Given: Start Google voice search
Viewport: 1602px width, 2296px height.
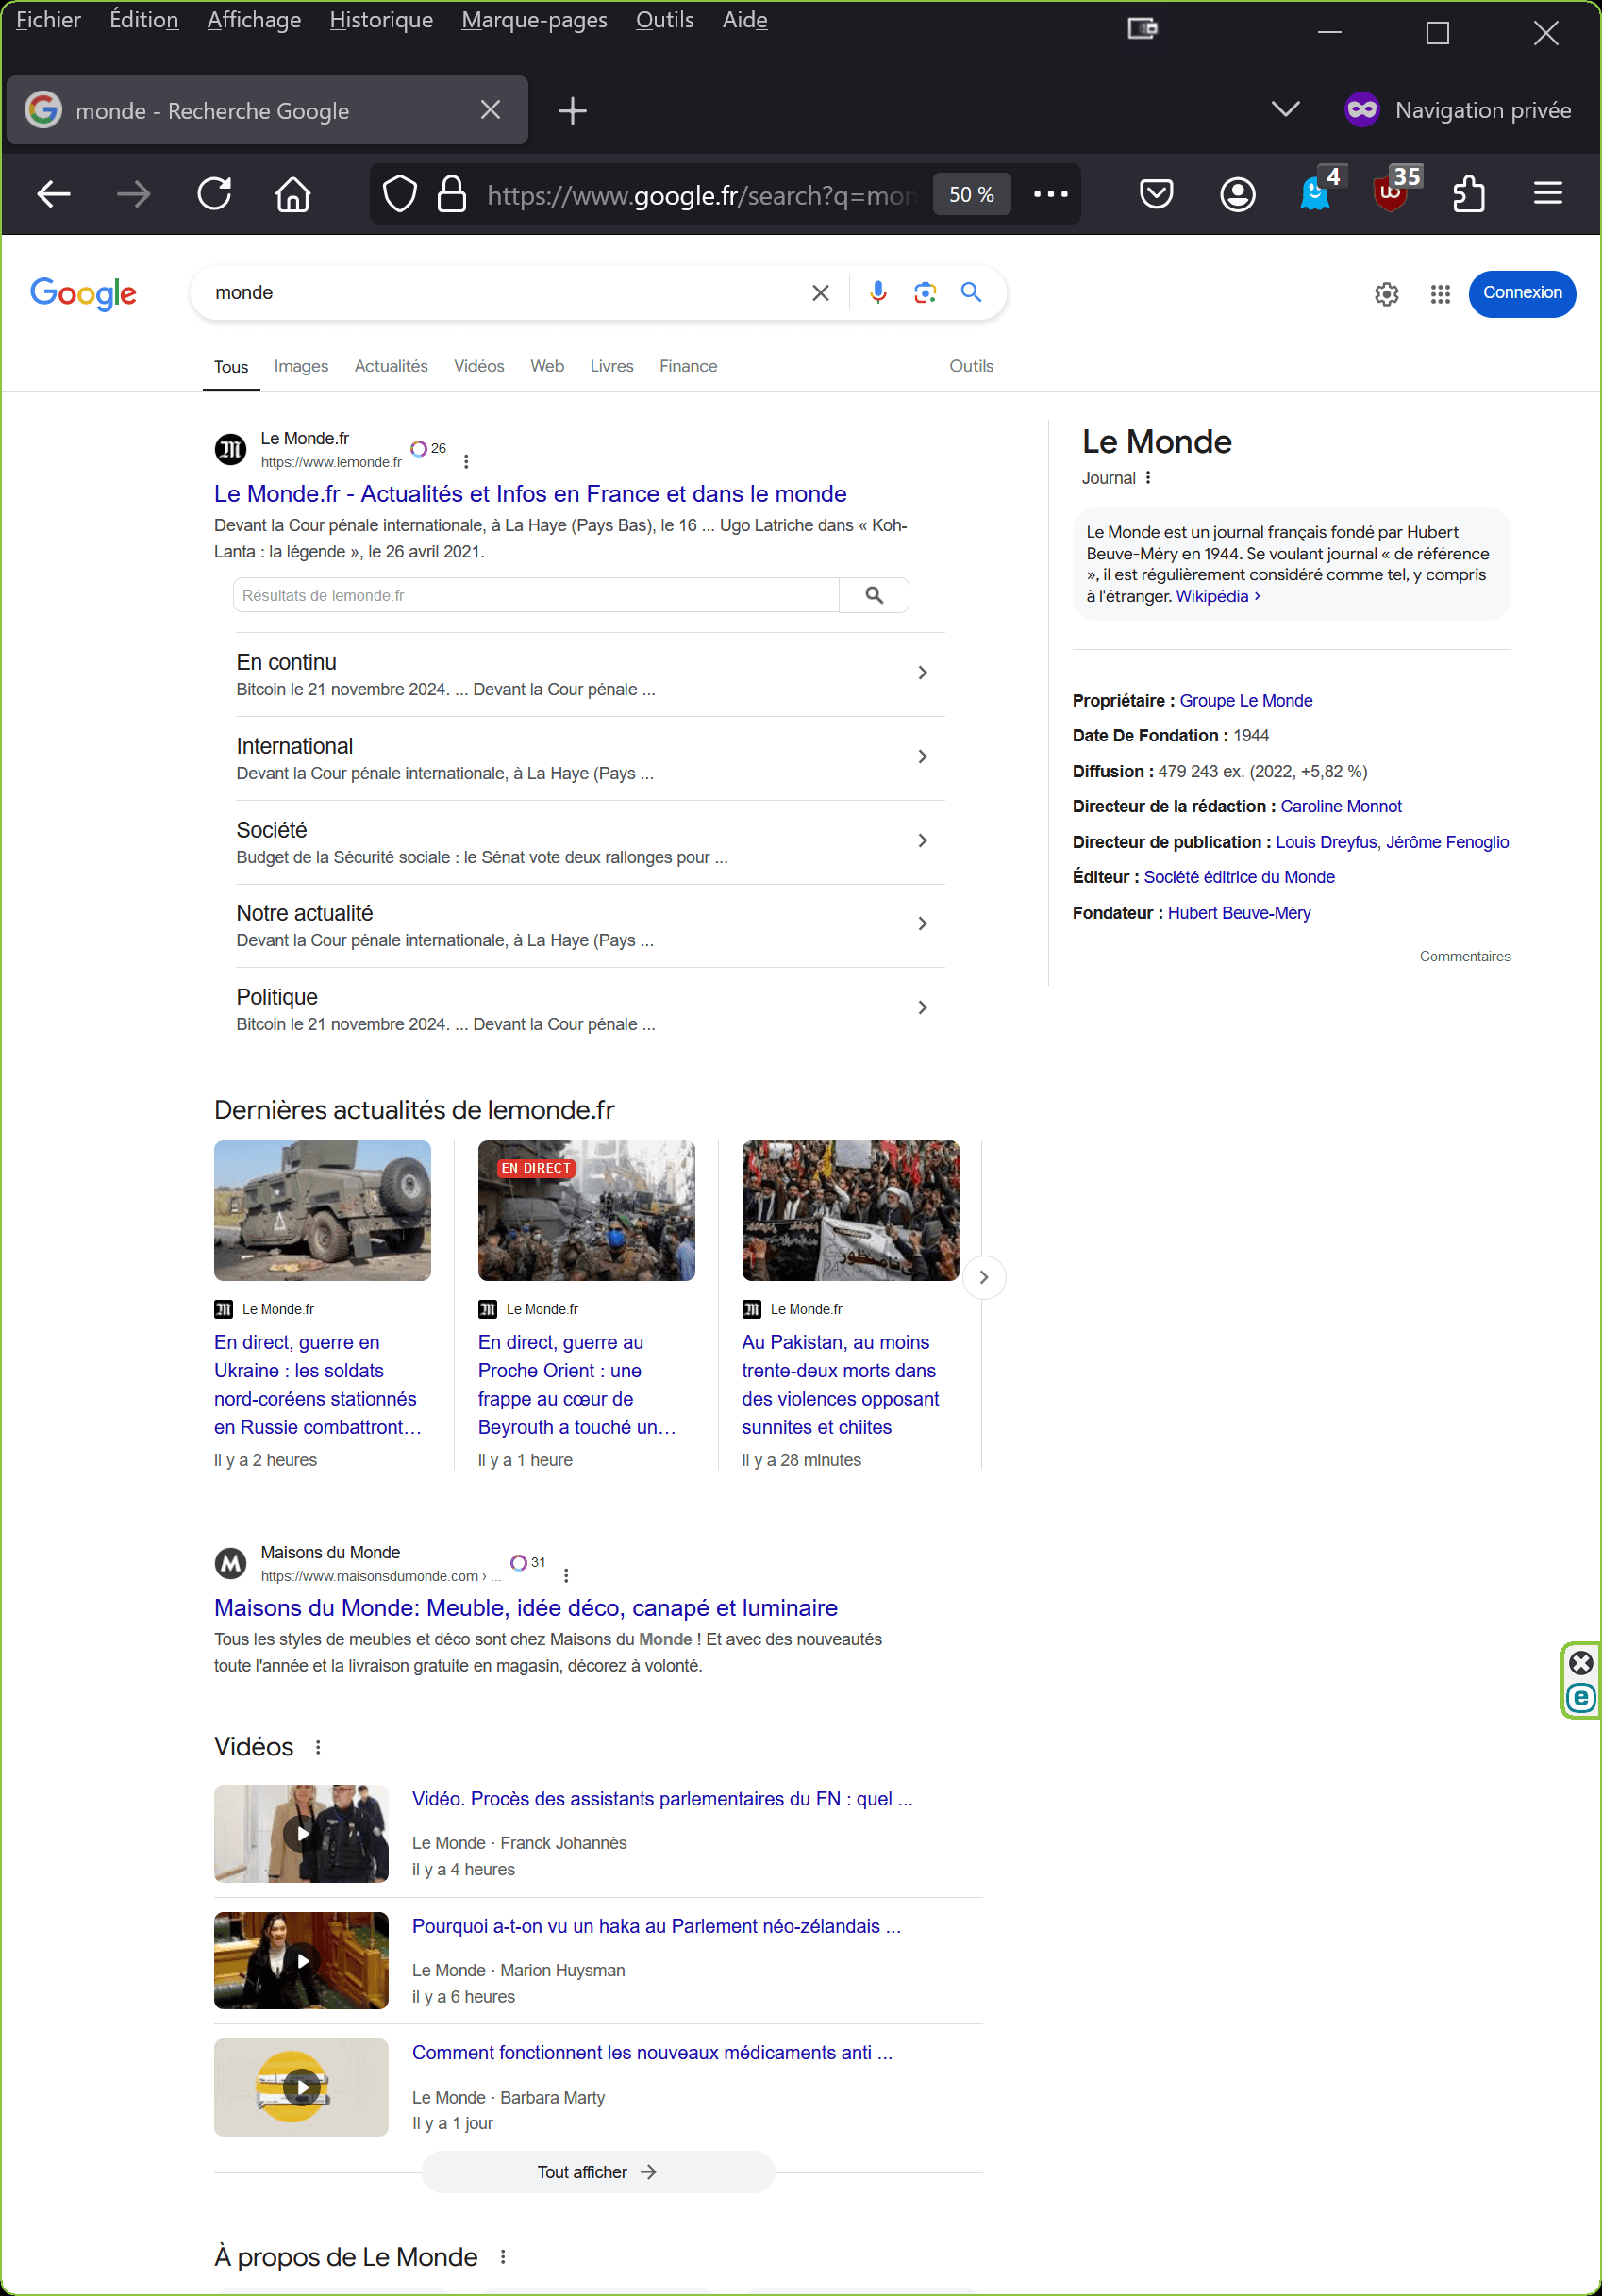Looking at the screenshot, I should 878,292.
